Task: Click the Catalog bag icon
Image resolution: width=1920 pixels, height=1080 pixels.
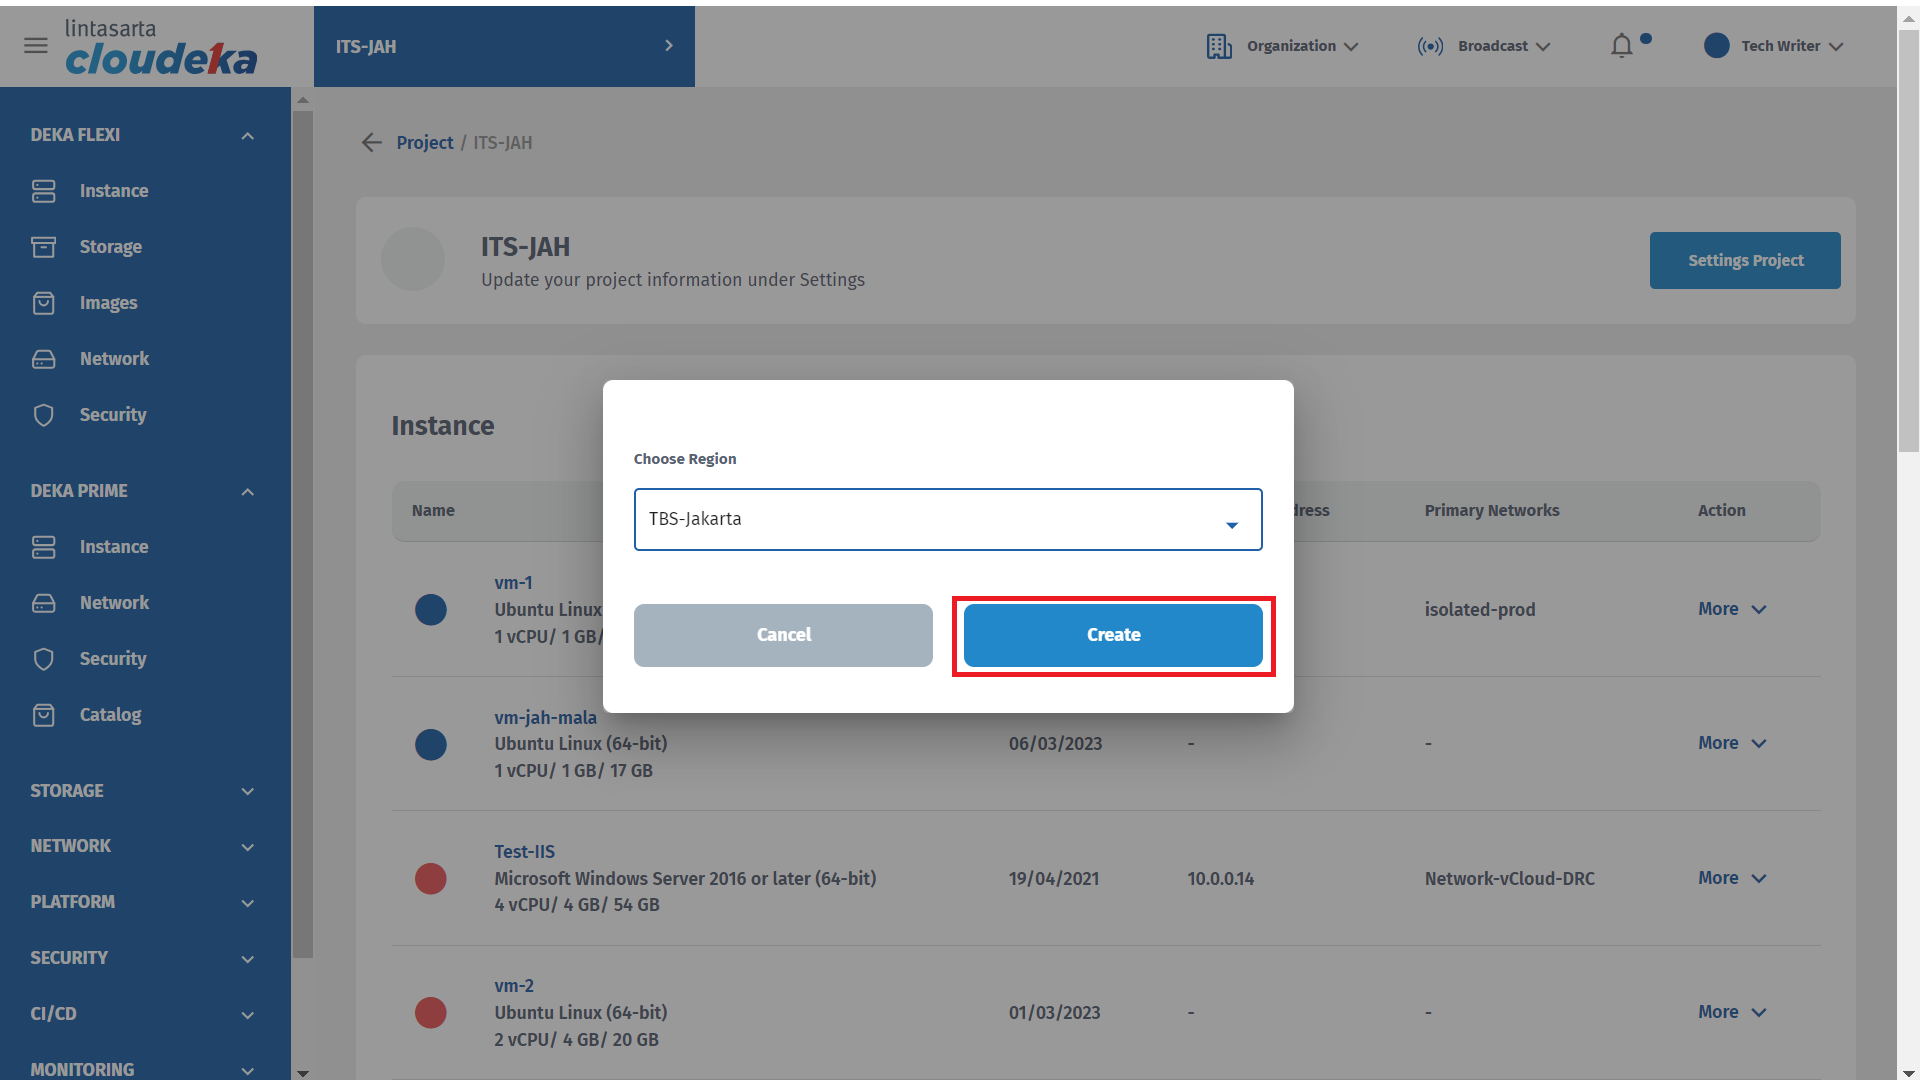Action: click(44, 715)
